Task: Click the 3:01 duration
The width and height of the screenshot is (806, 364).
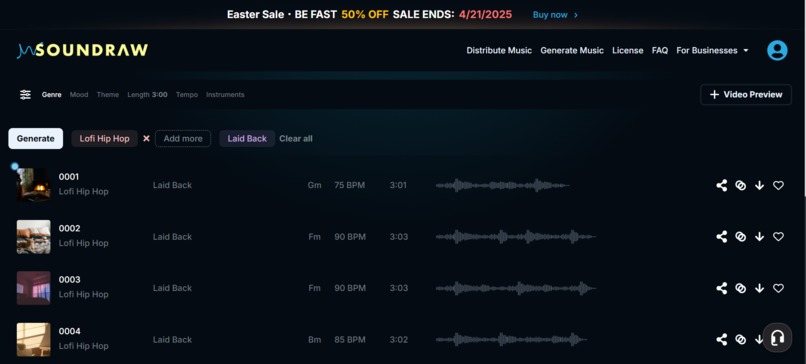Action: coord(398,185)
